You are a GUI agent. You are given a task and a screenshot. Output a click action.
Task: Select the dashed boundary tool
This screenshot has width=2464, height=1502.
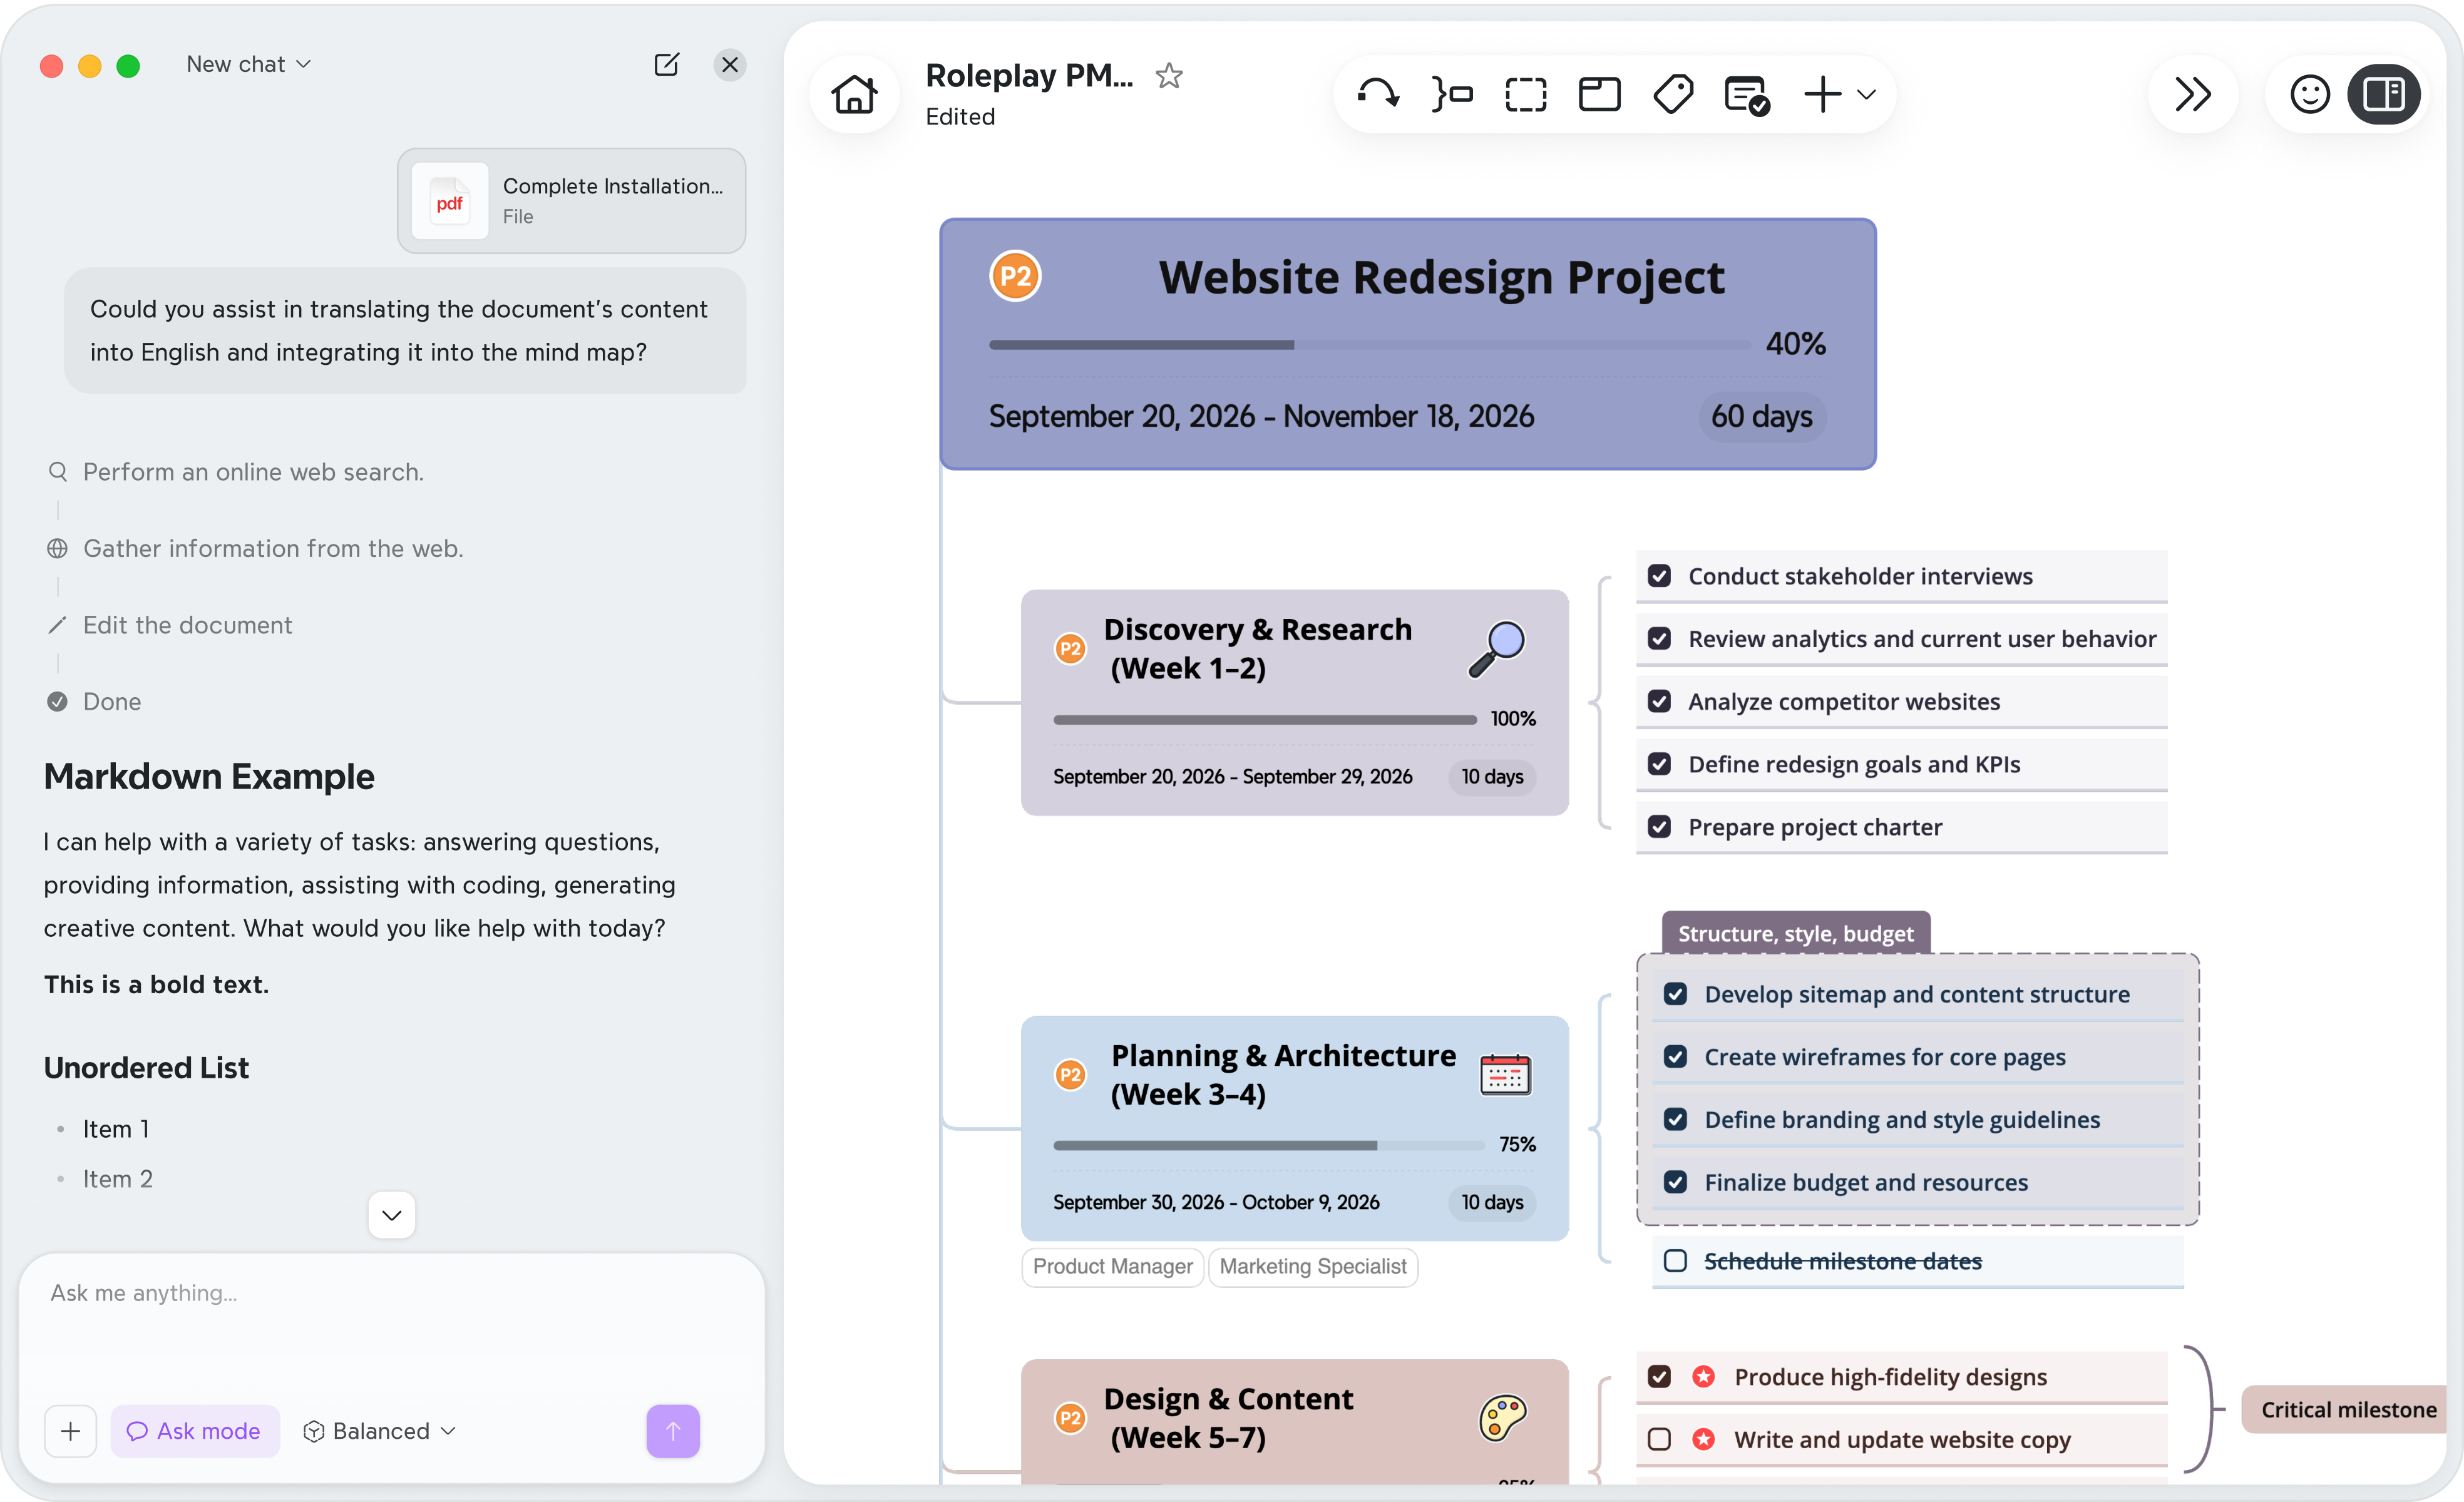tap(1526, 94)
